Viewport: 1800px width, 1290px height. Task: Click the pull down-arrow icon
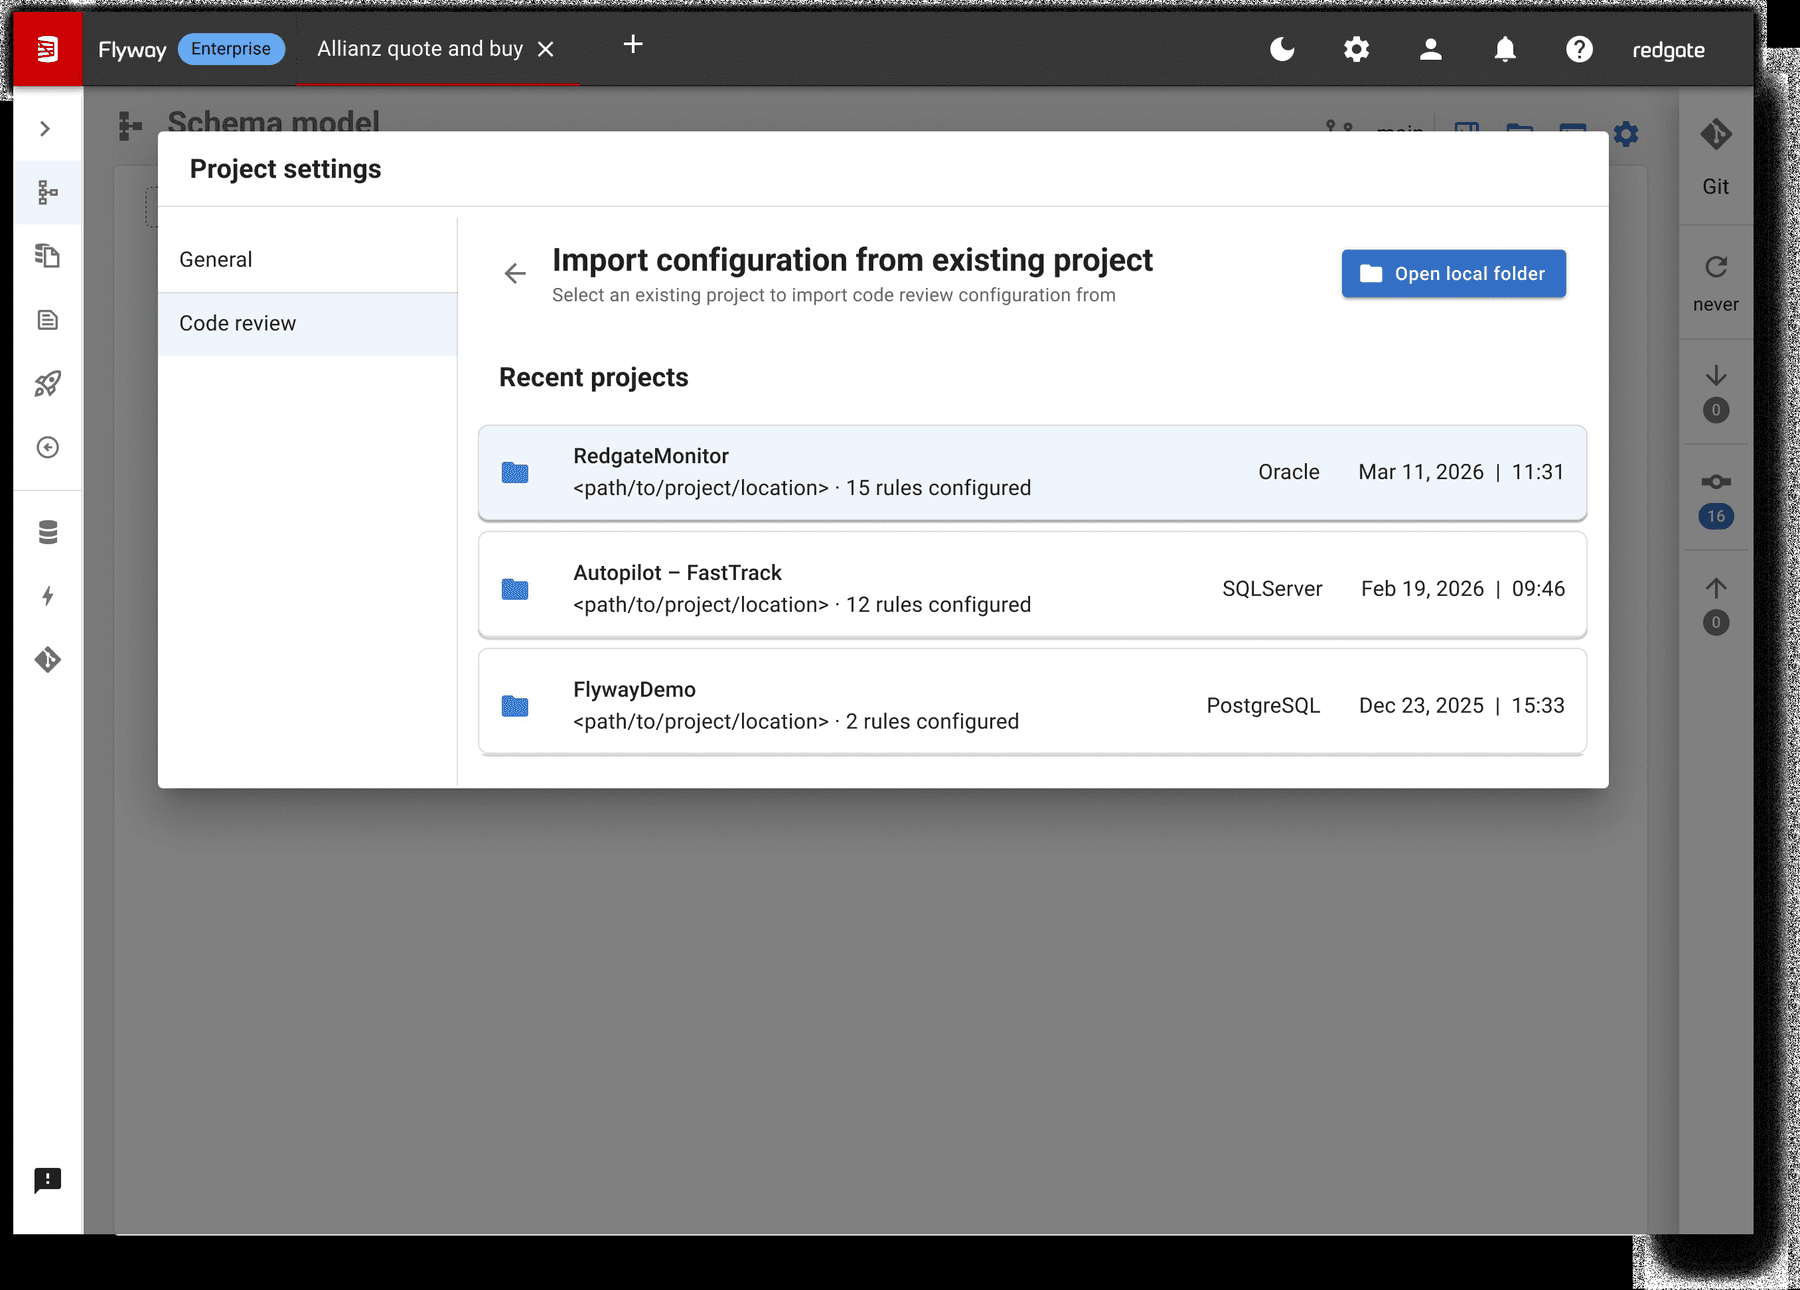pos(1716,376)
